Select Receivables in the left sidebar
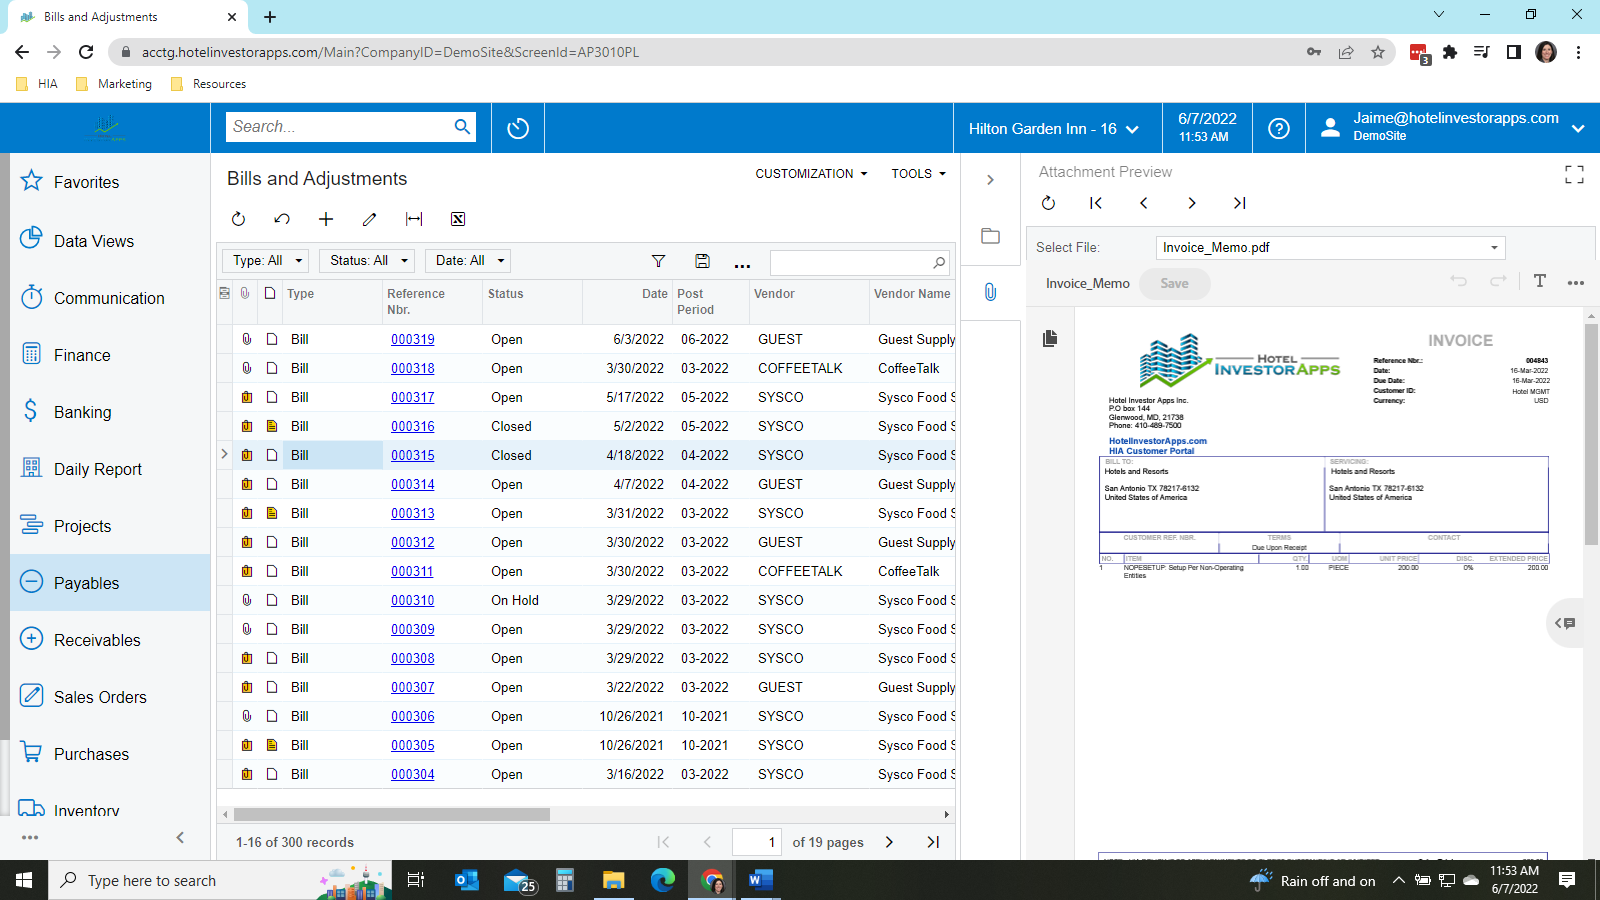 [x=97, y=640]
